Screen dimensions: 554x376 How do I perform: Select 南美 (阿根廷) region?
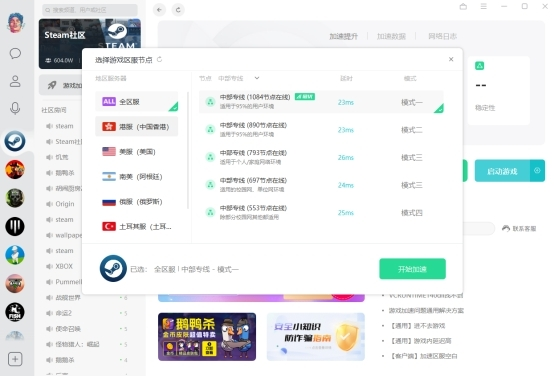coord(136,177)
